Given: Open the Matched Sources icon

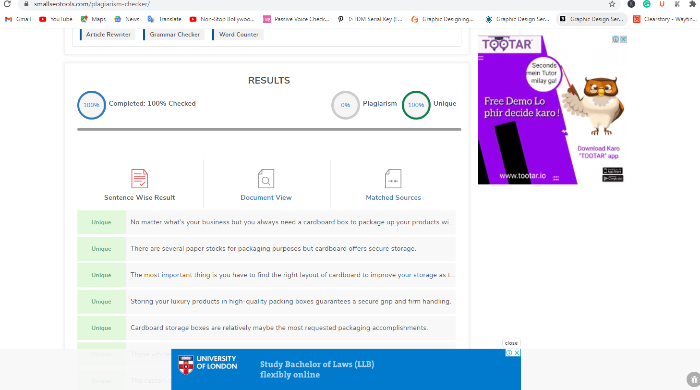Looking at the screenshot, I should click(x=393, y=178).
